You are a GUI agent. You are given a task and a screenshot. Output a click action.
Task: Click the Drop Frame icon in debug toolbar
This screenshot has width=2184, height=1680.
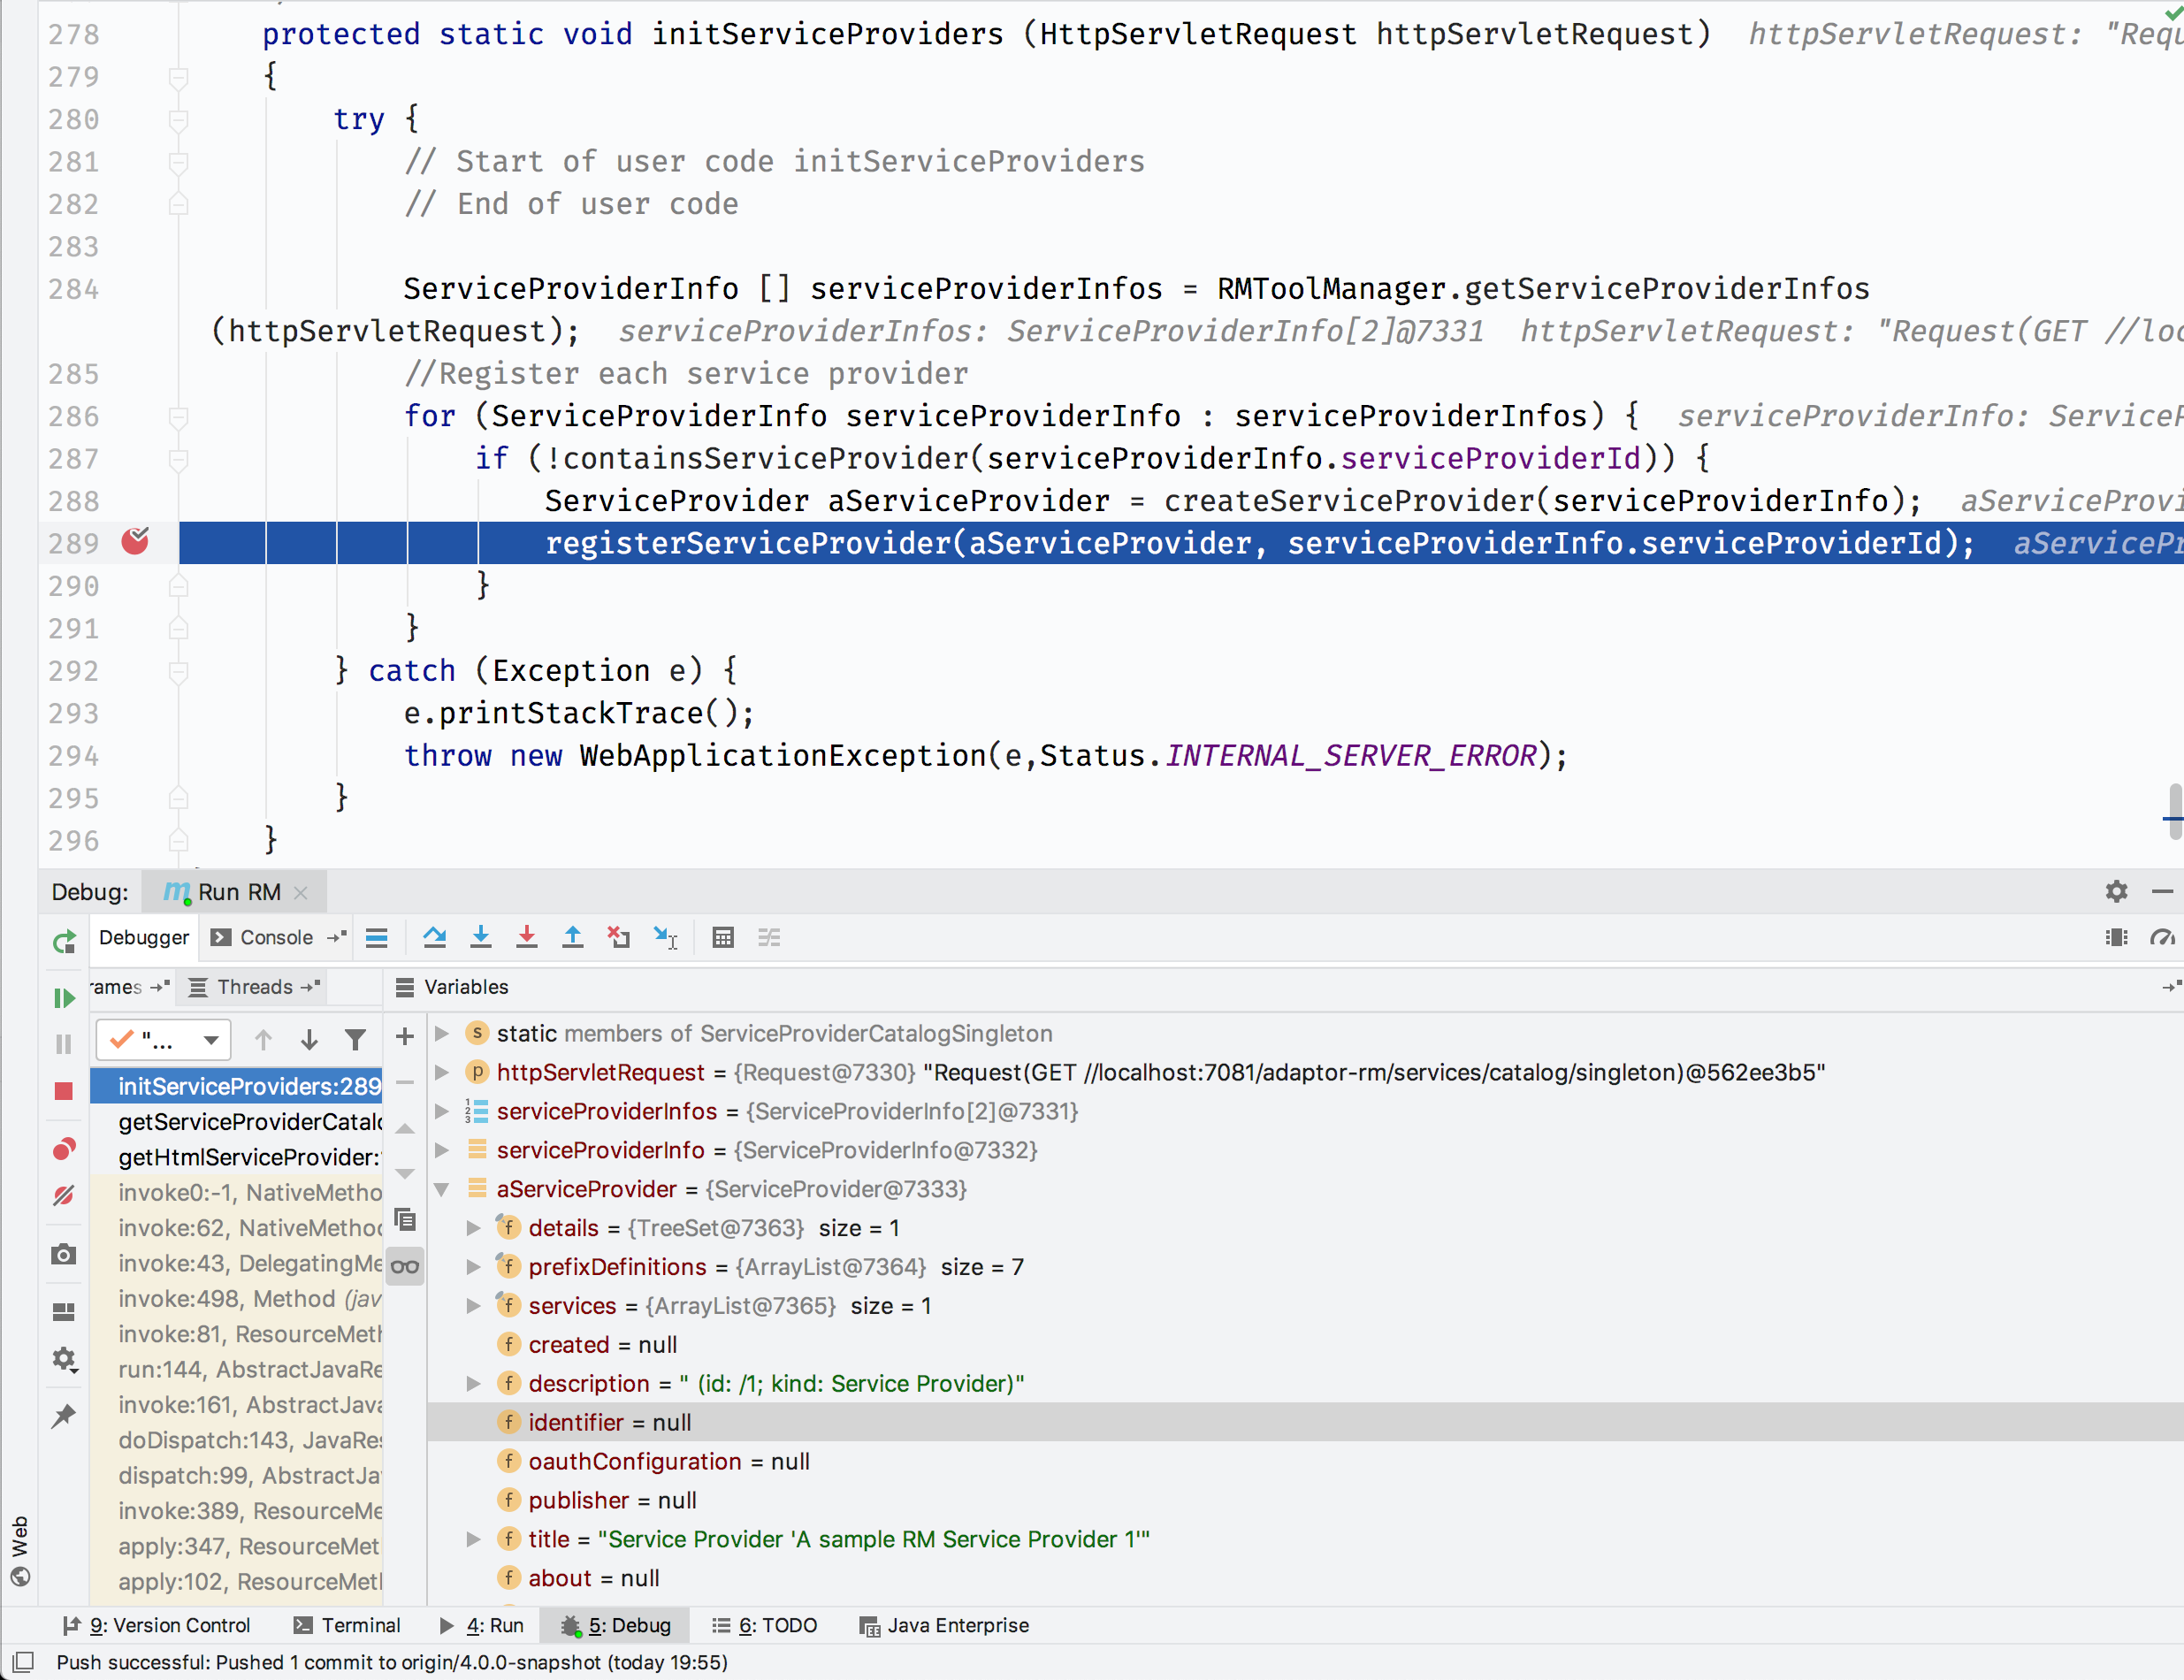[619, 937]
